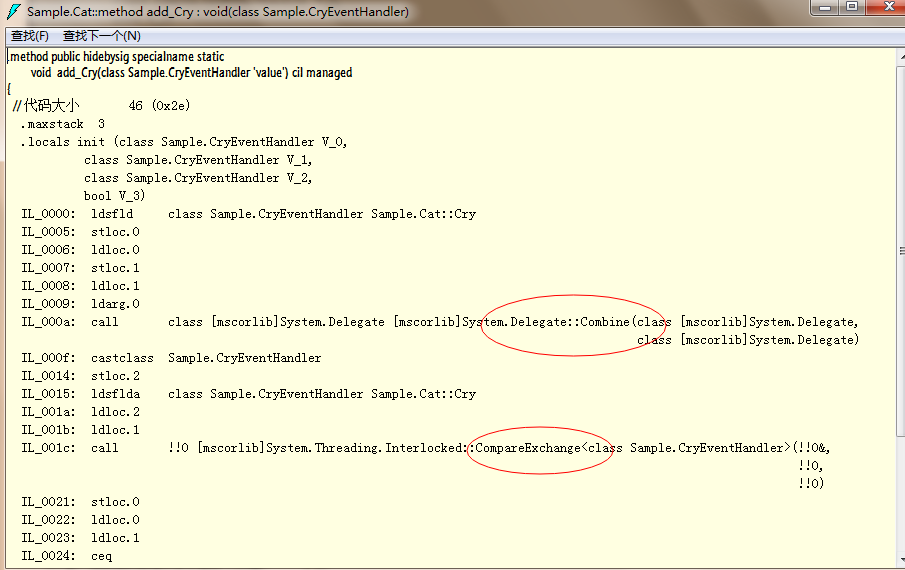Click the '.method public hidebysig specialname static' line
905x570 pixels.
116,57
